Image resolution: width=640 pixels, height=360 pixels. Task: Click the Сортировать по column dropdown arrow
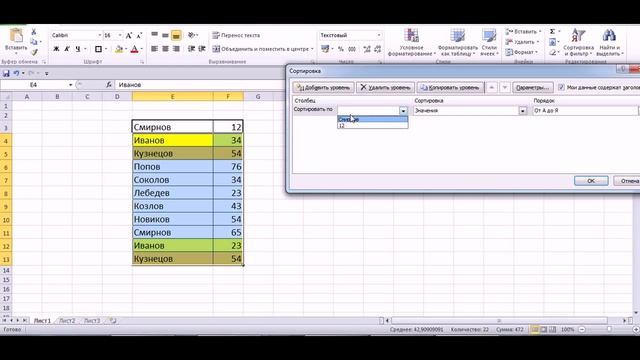pos(403,111)
